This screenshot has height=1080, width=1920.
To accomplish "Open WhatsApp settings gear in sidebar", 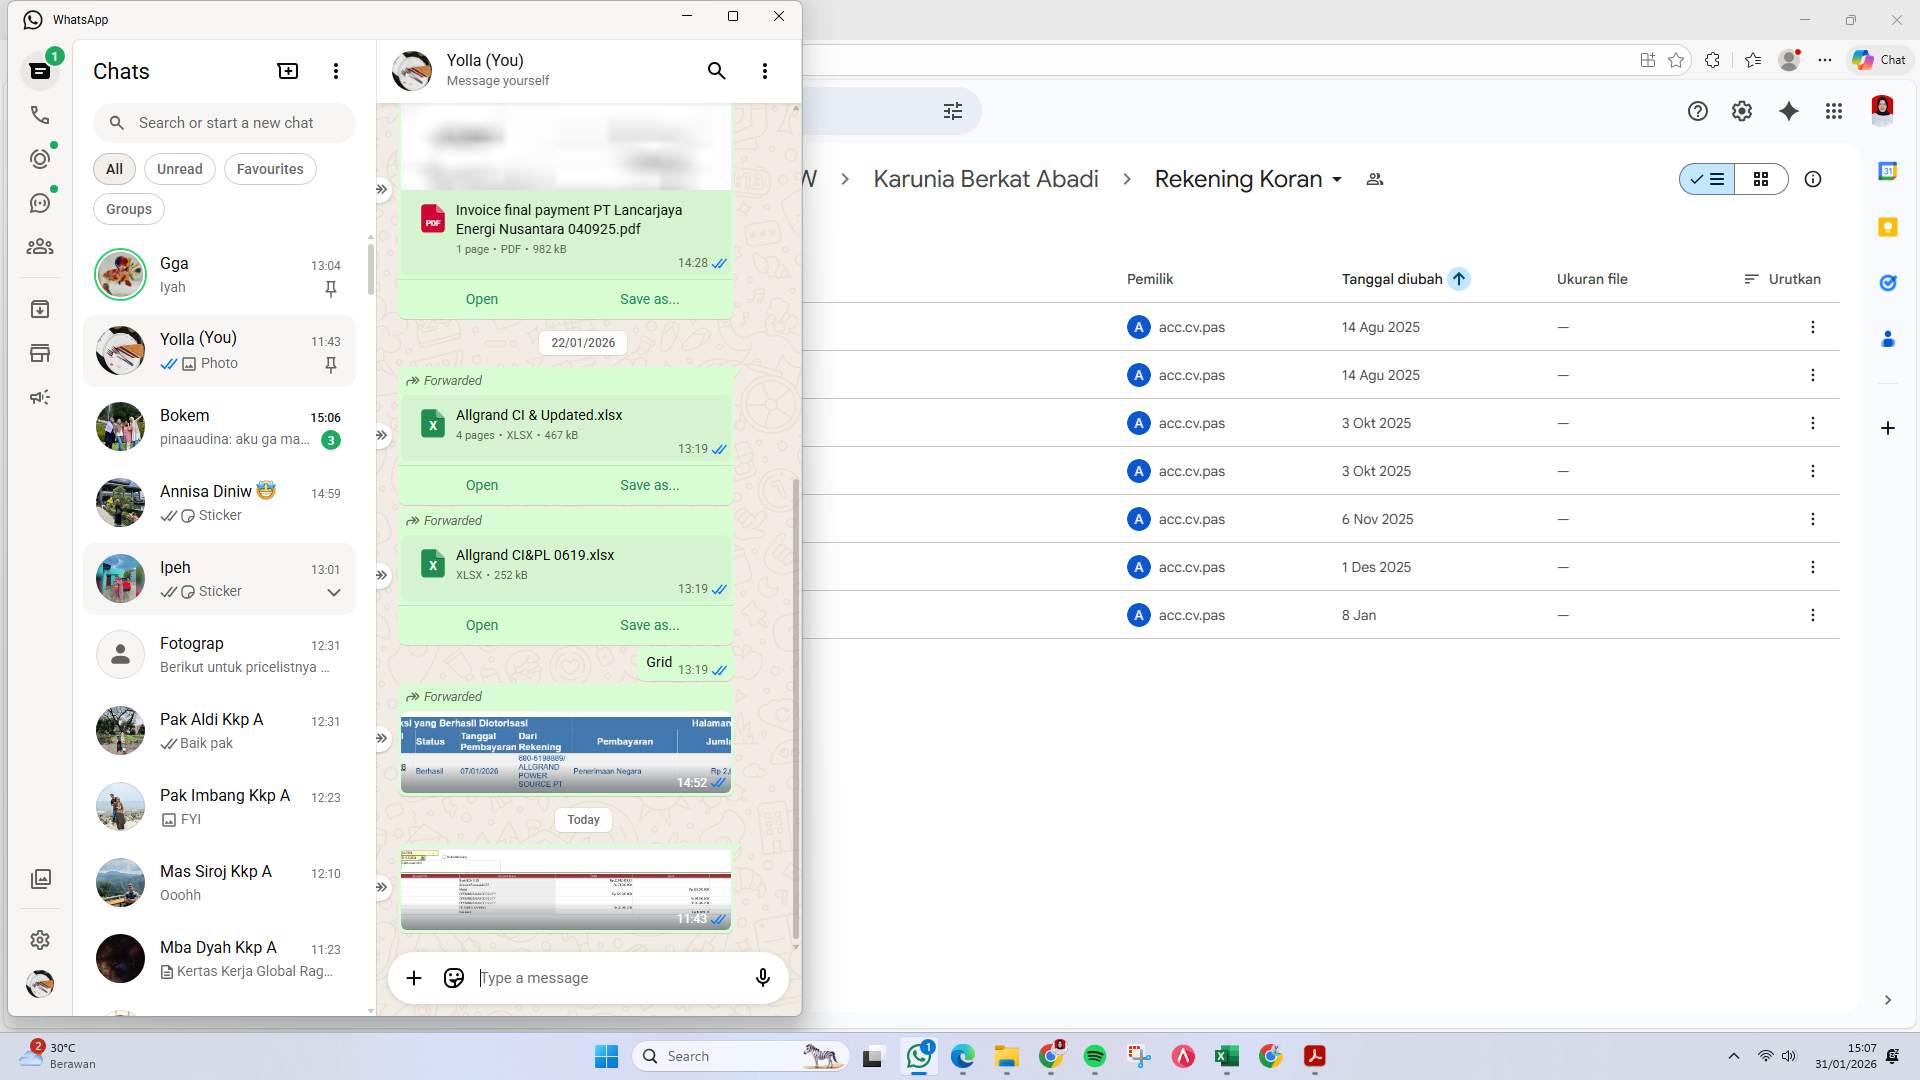I will click(x=40, y=940).
